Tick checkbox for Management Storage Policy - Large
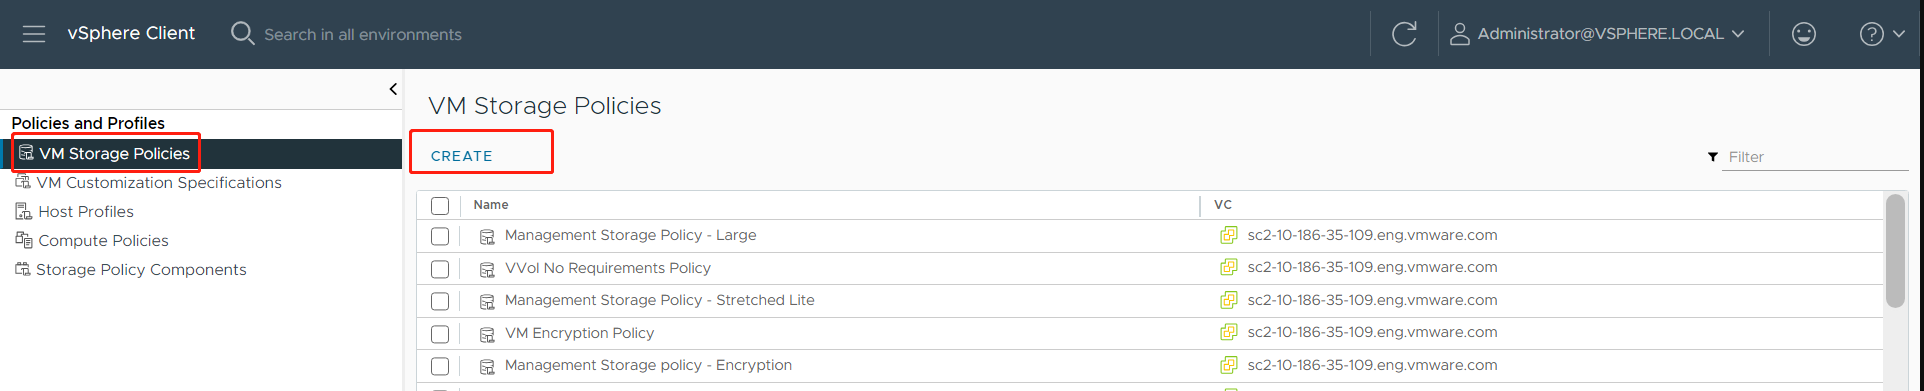 tap(440, 236)
